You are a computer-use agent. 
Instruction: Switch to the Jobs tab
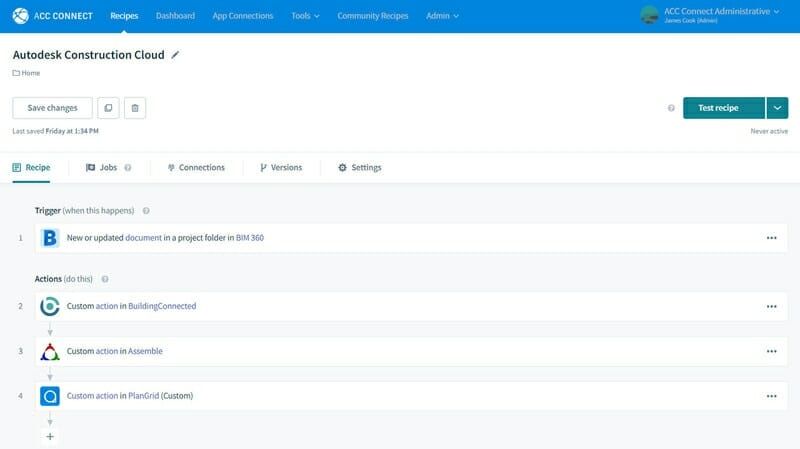(x=102, y=167)
